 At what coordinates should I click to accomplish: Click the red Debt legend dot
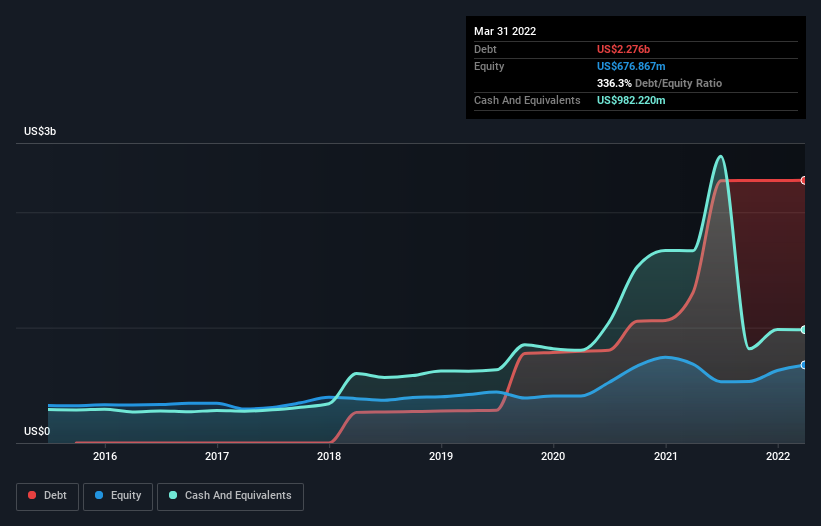[32, 495]
